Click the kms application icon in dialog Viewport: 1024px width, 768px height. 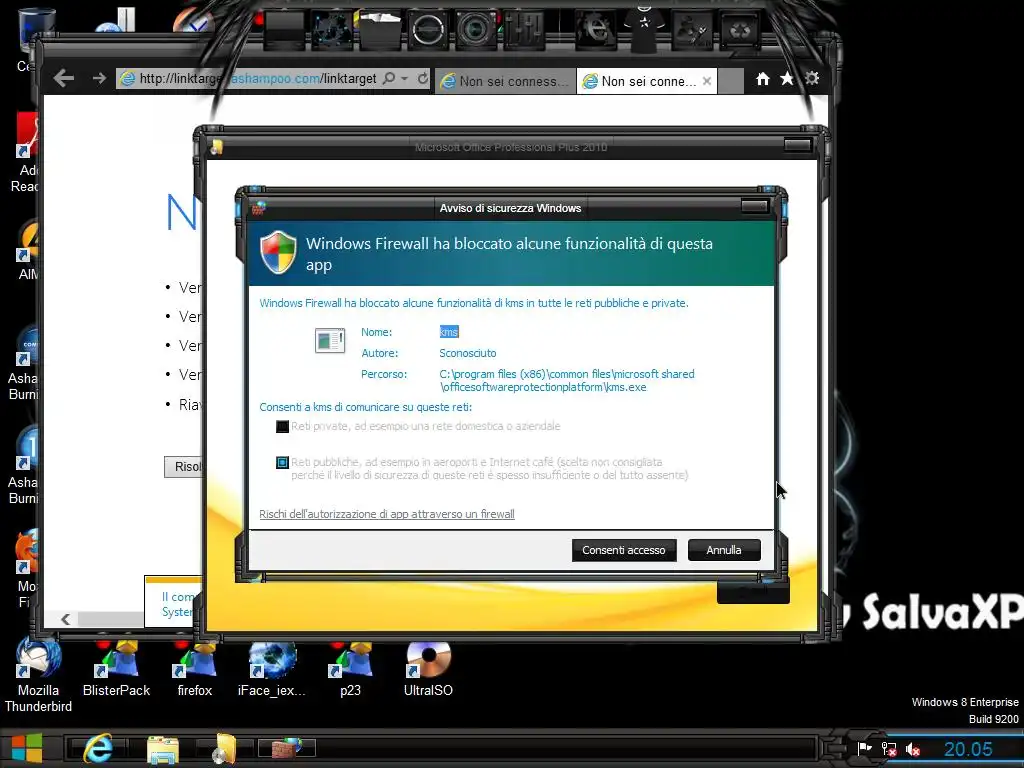tap(330, 340)
